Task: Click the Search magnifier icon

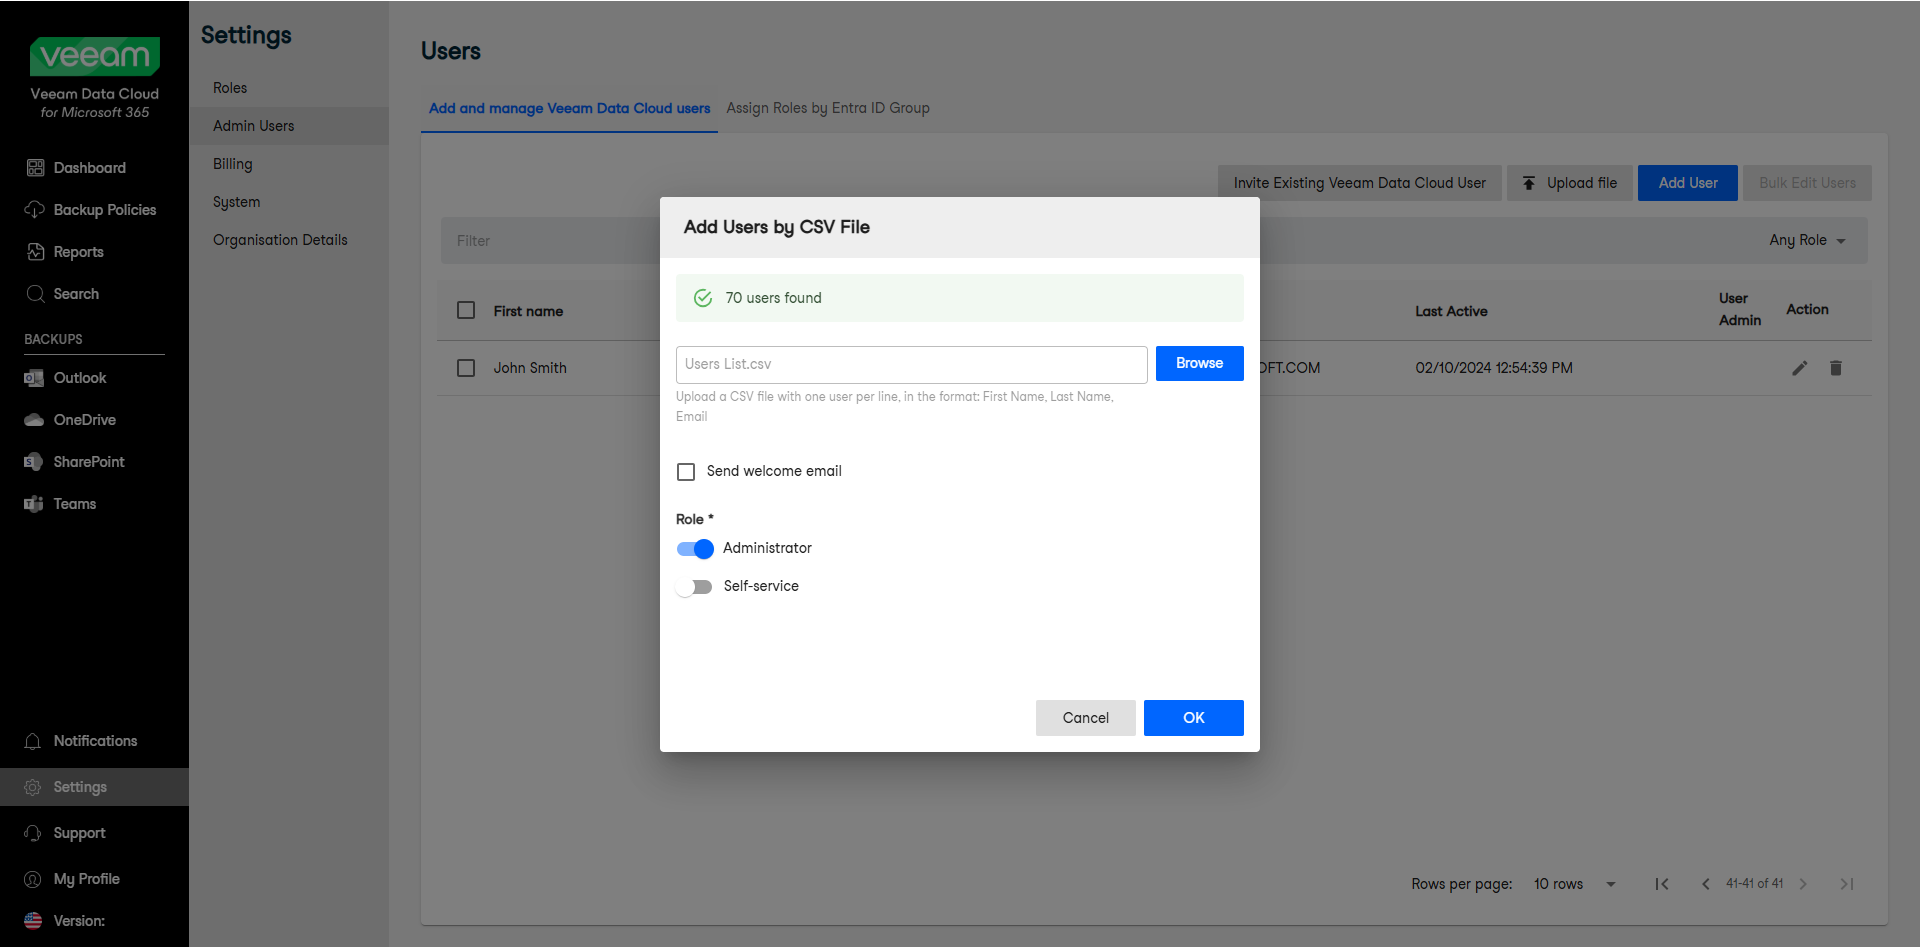Action: pos(35,294)
